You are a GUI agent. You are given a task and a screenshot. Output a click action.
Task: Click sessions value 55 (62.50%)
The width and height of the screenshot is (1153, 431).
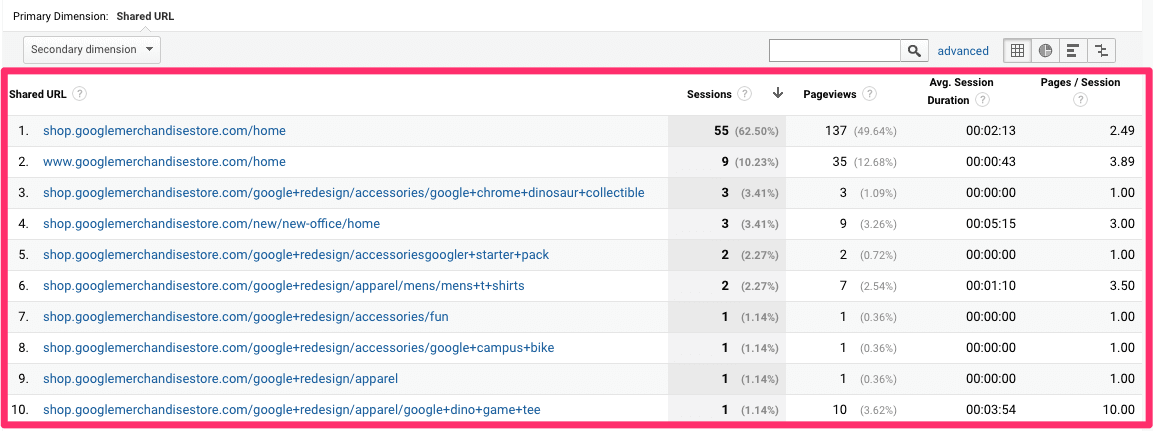click(x=746, y=131)
